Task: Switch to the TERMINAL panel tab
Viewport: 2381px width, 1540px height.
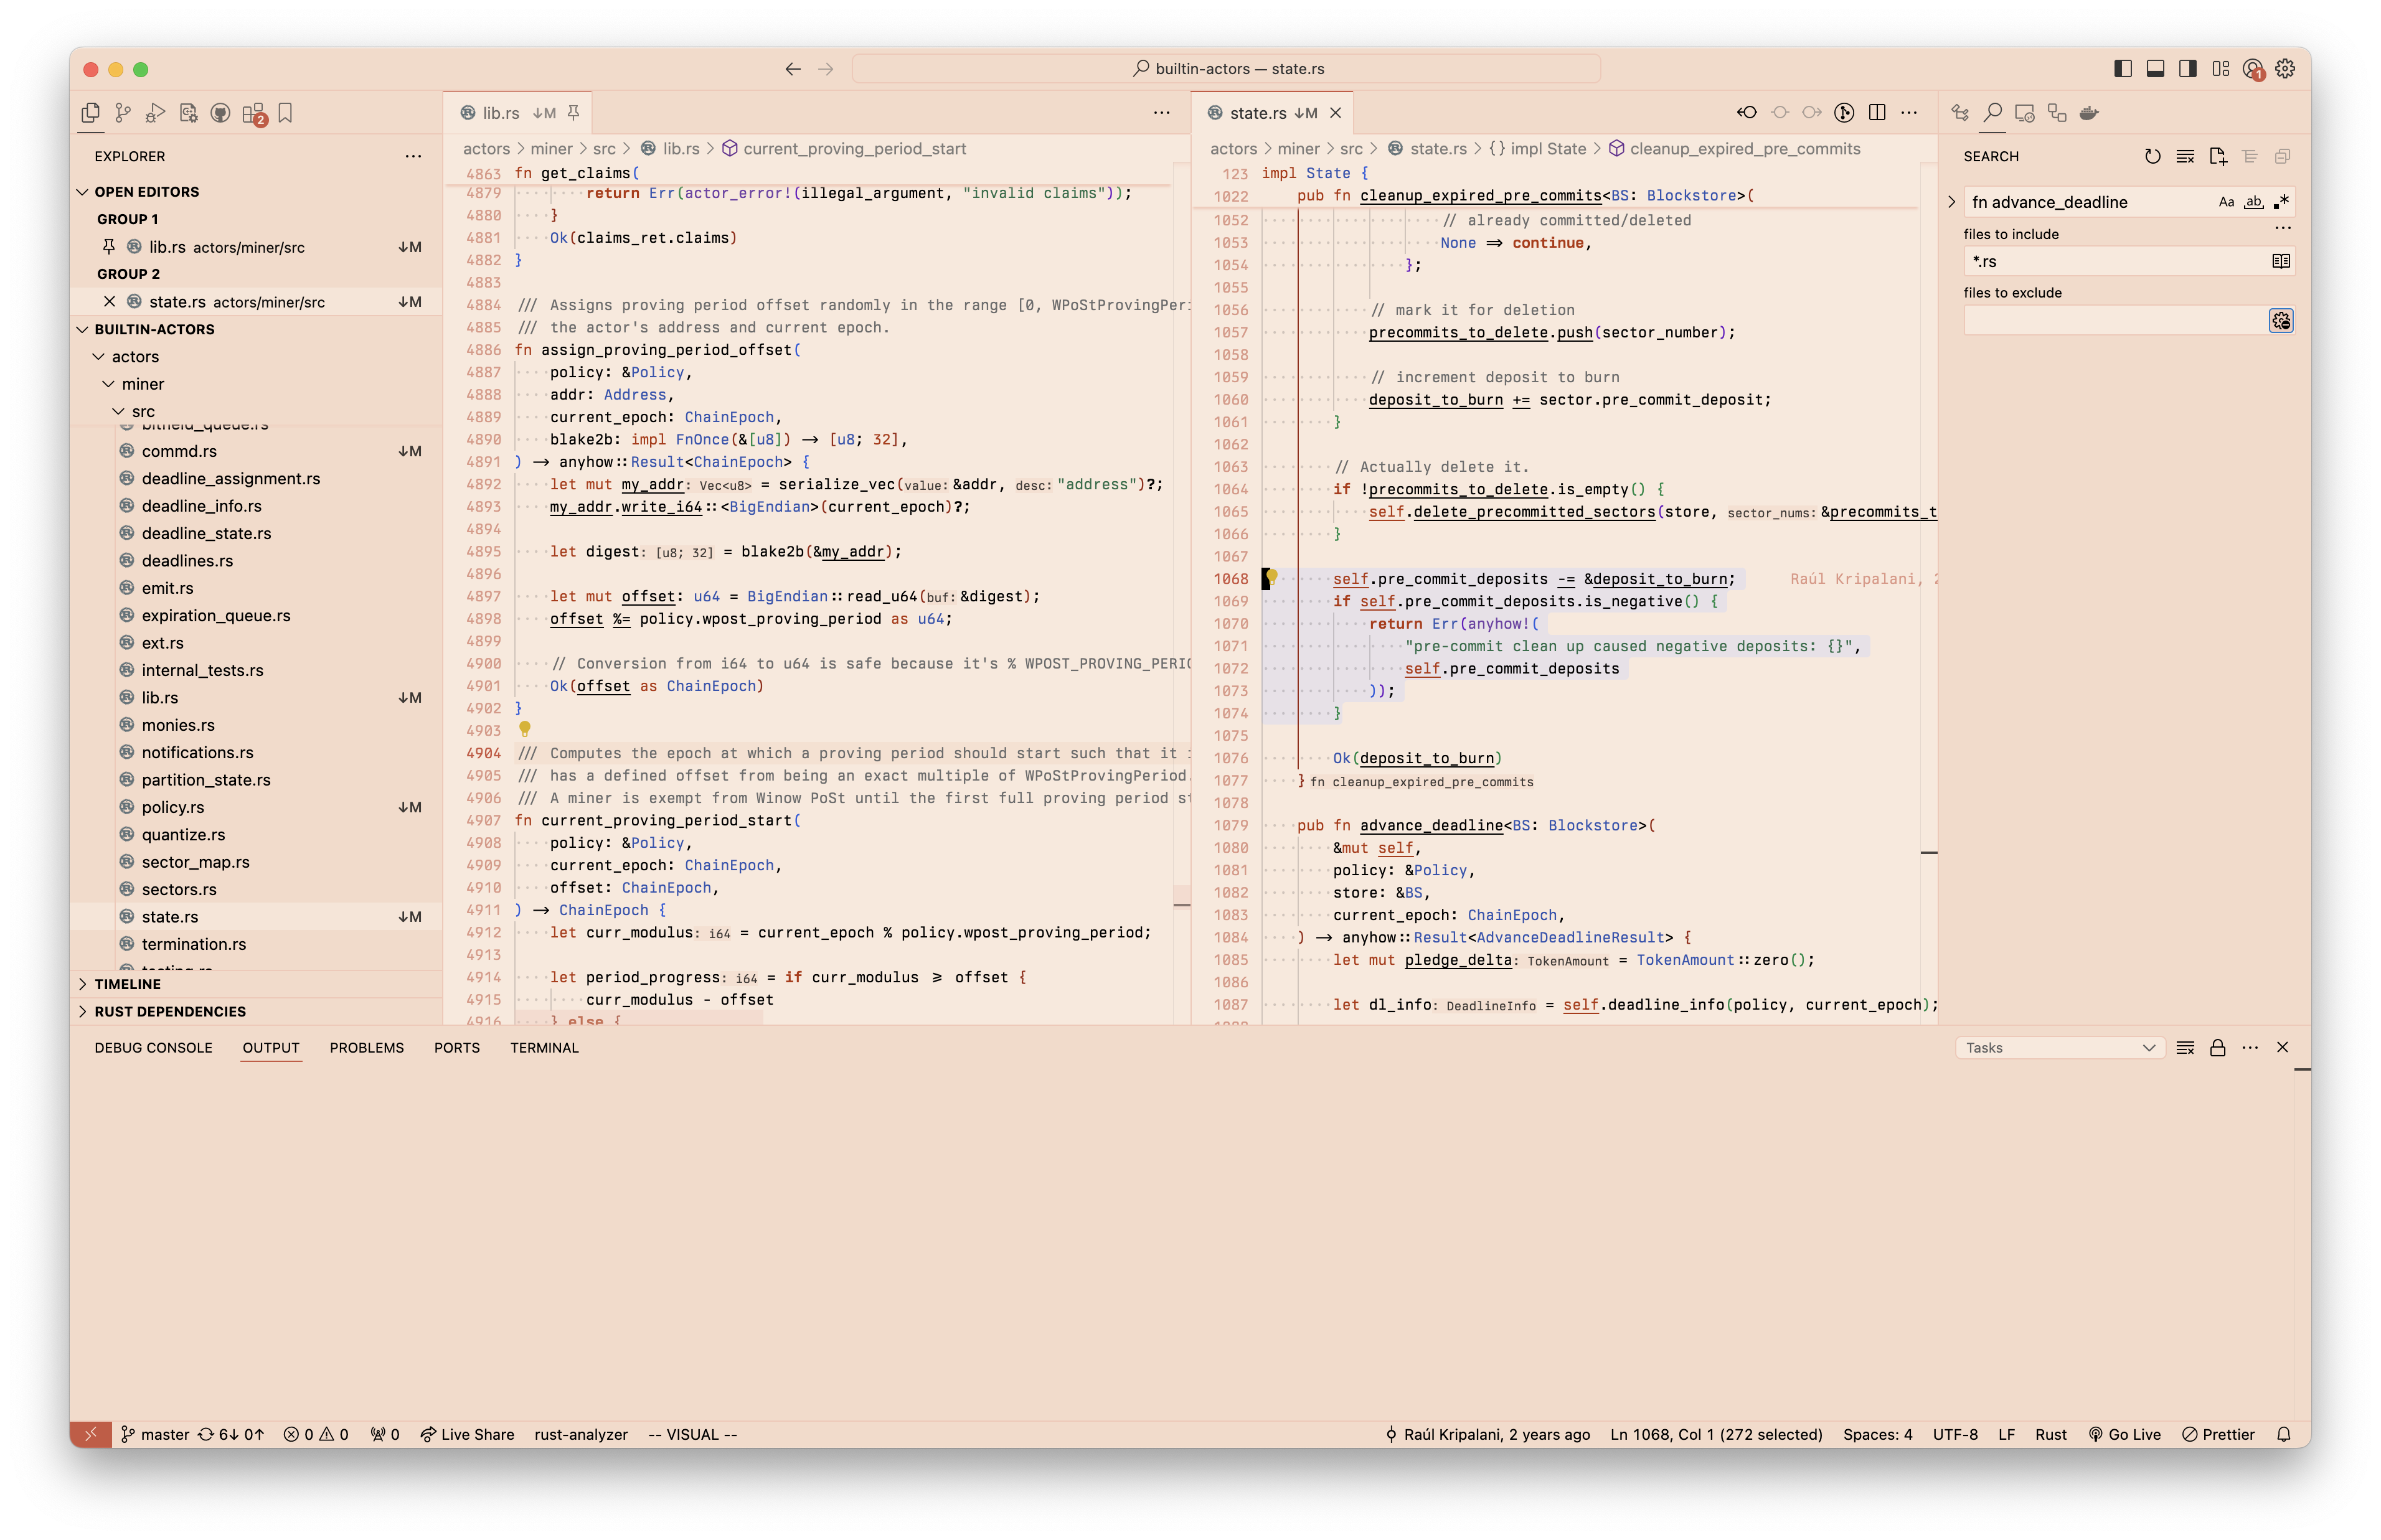Action: [x=544, y=1048]
